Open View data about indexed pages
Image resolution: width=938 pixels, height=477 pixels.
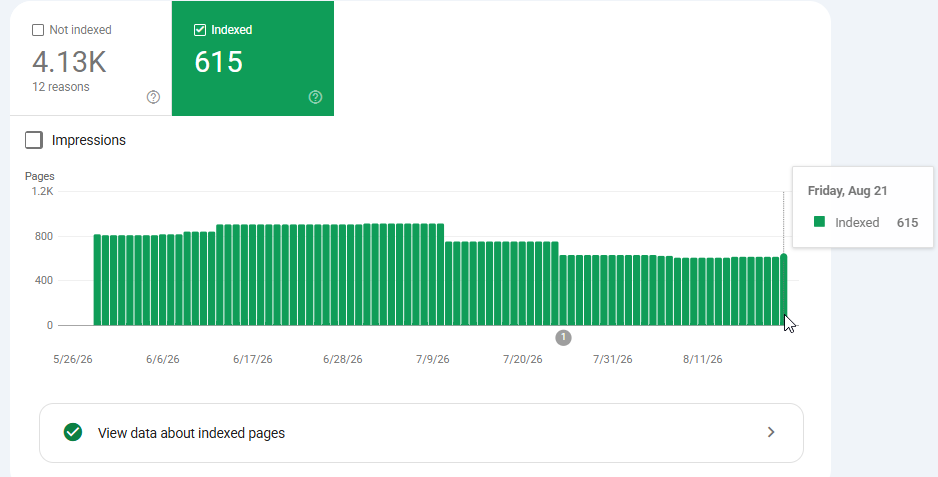[x=421, y=433]
